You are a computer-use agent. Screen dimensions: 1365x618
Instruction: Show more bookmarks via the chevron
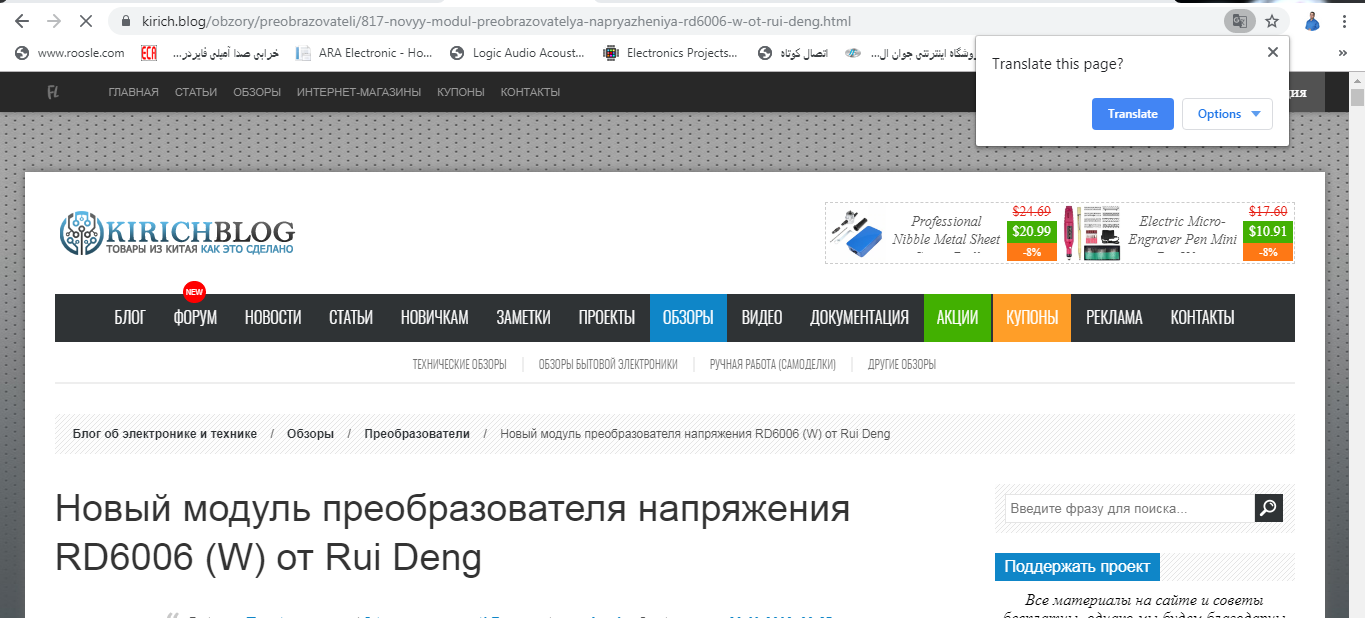coord(1344,53)
